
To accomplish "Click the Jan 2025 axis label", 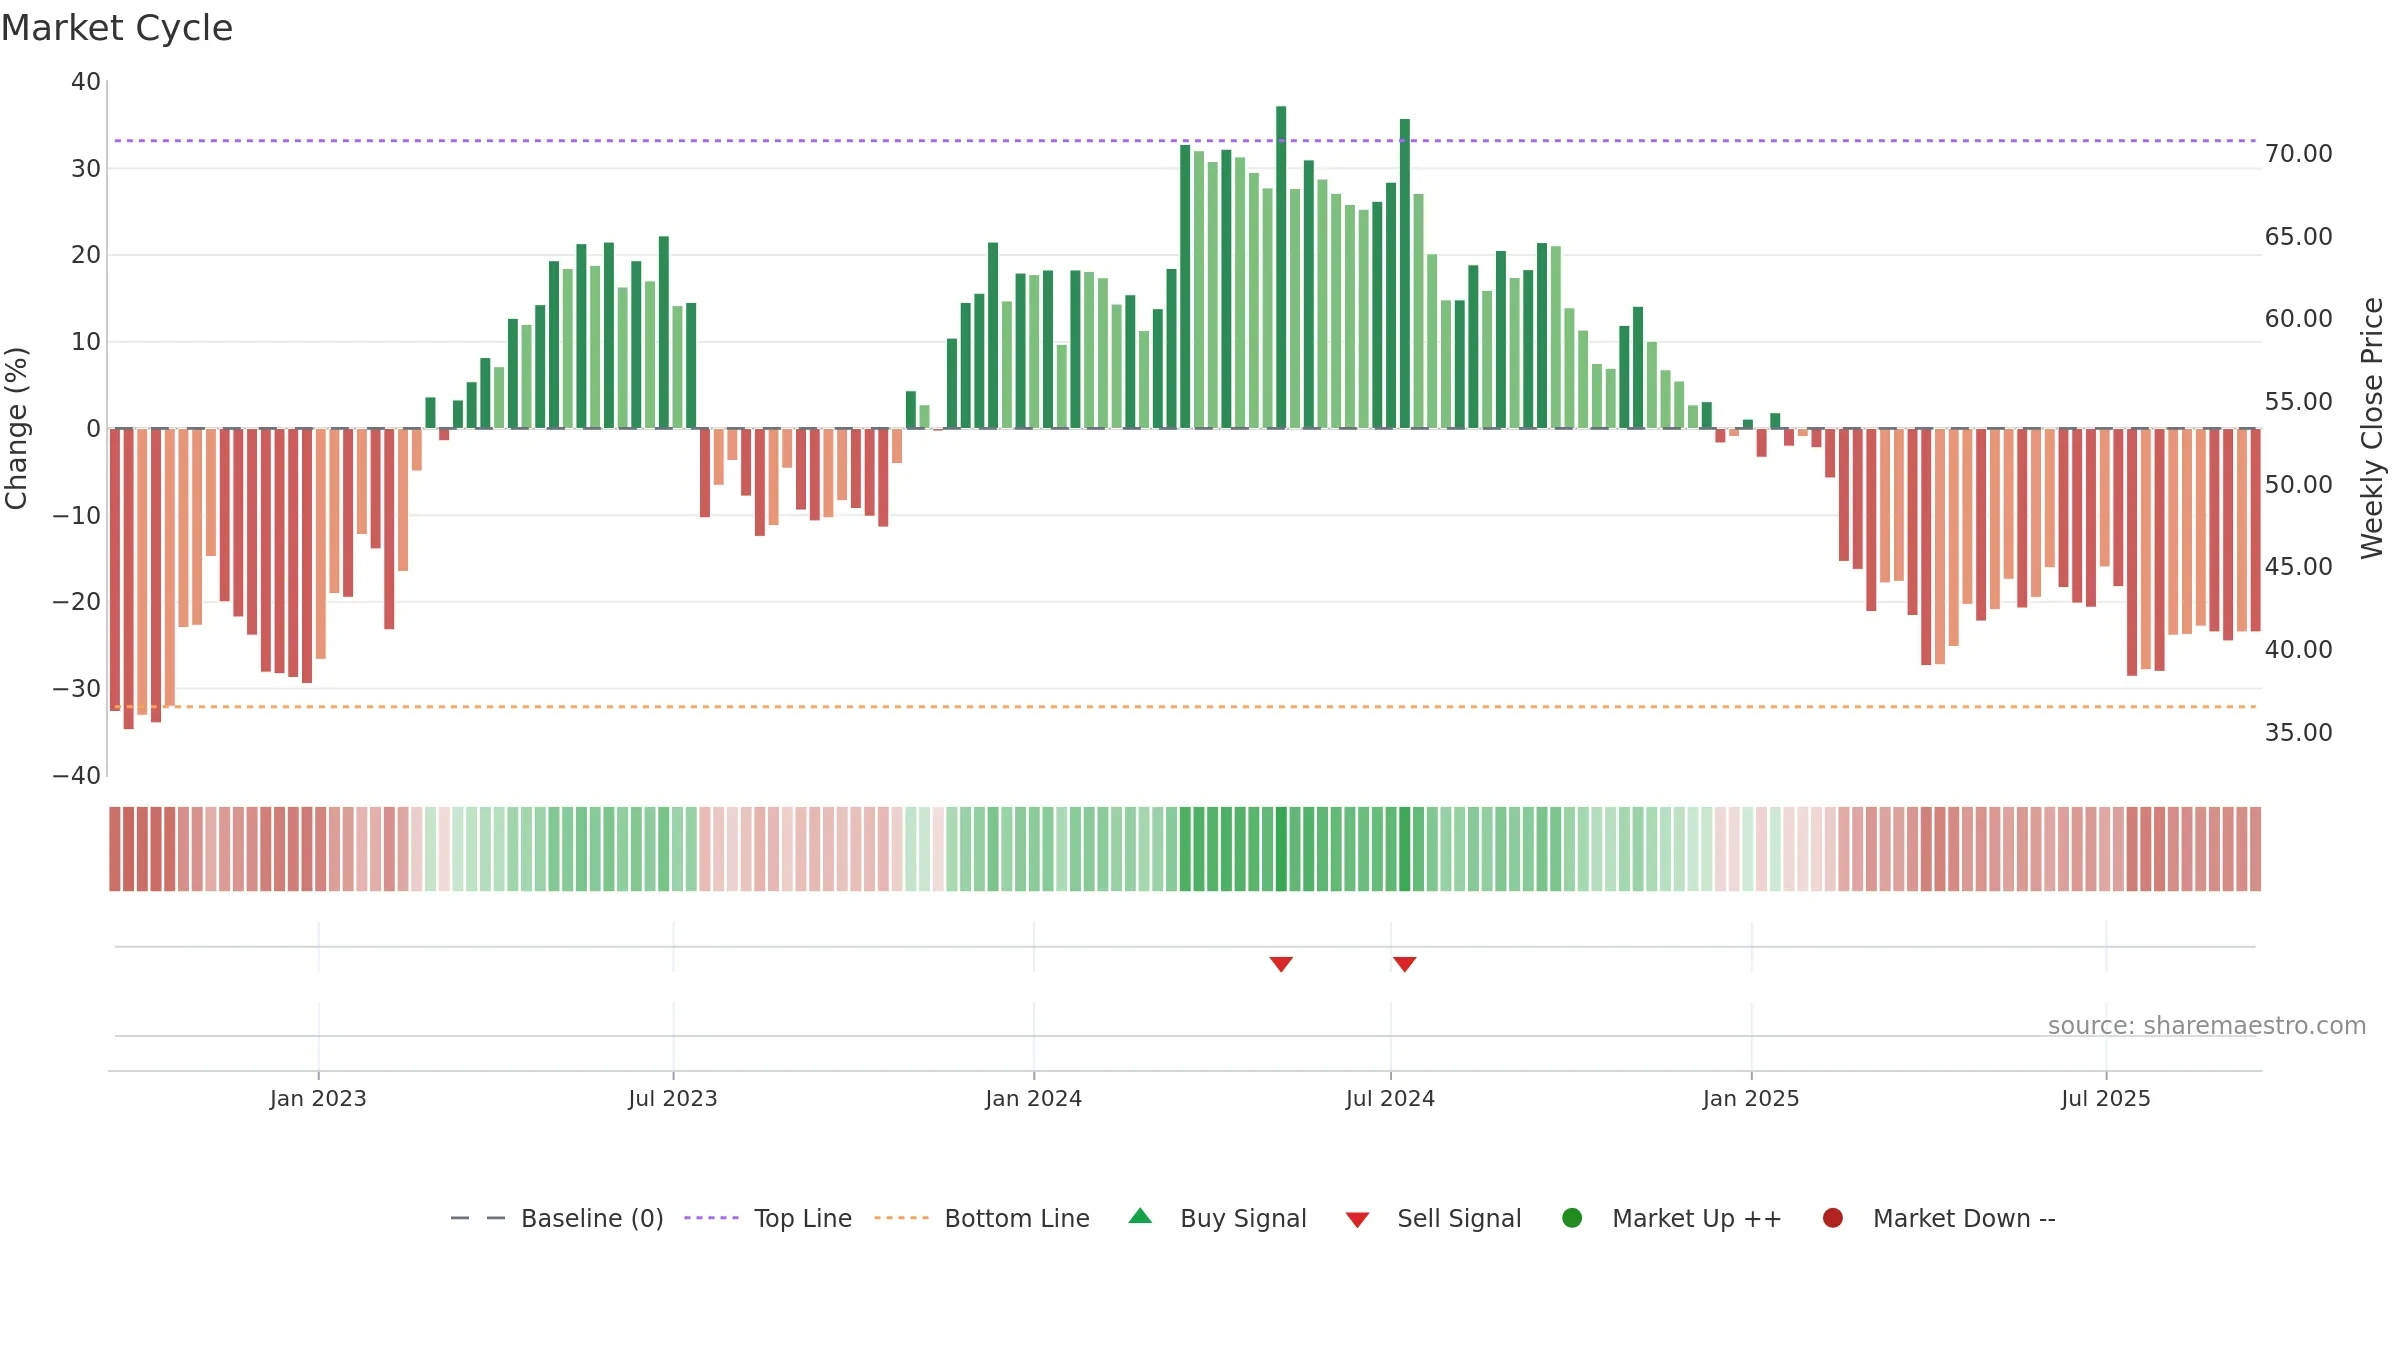I will tap(1751, 1098).
